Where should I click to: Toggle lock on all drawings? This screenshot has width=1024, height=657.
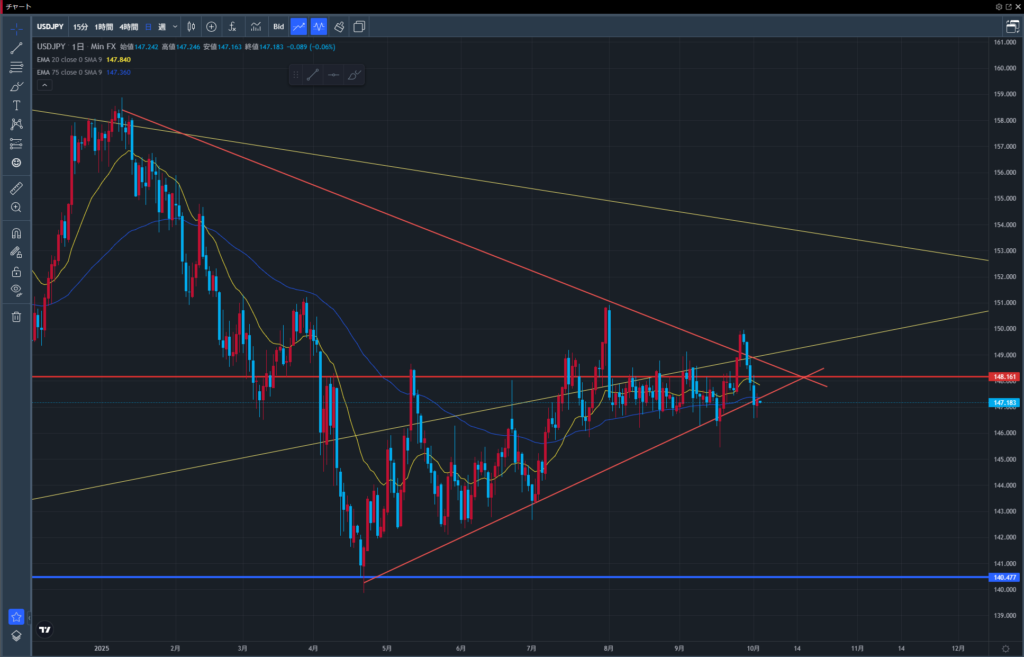16,271
